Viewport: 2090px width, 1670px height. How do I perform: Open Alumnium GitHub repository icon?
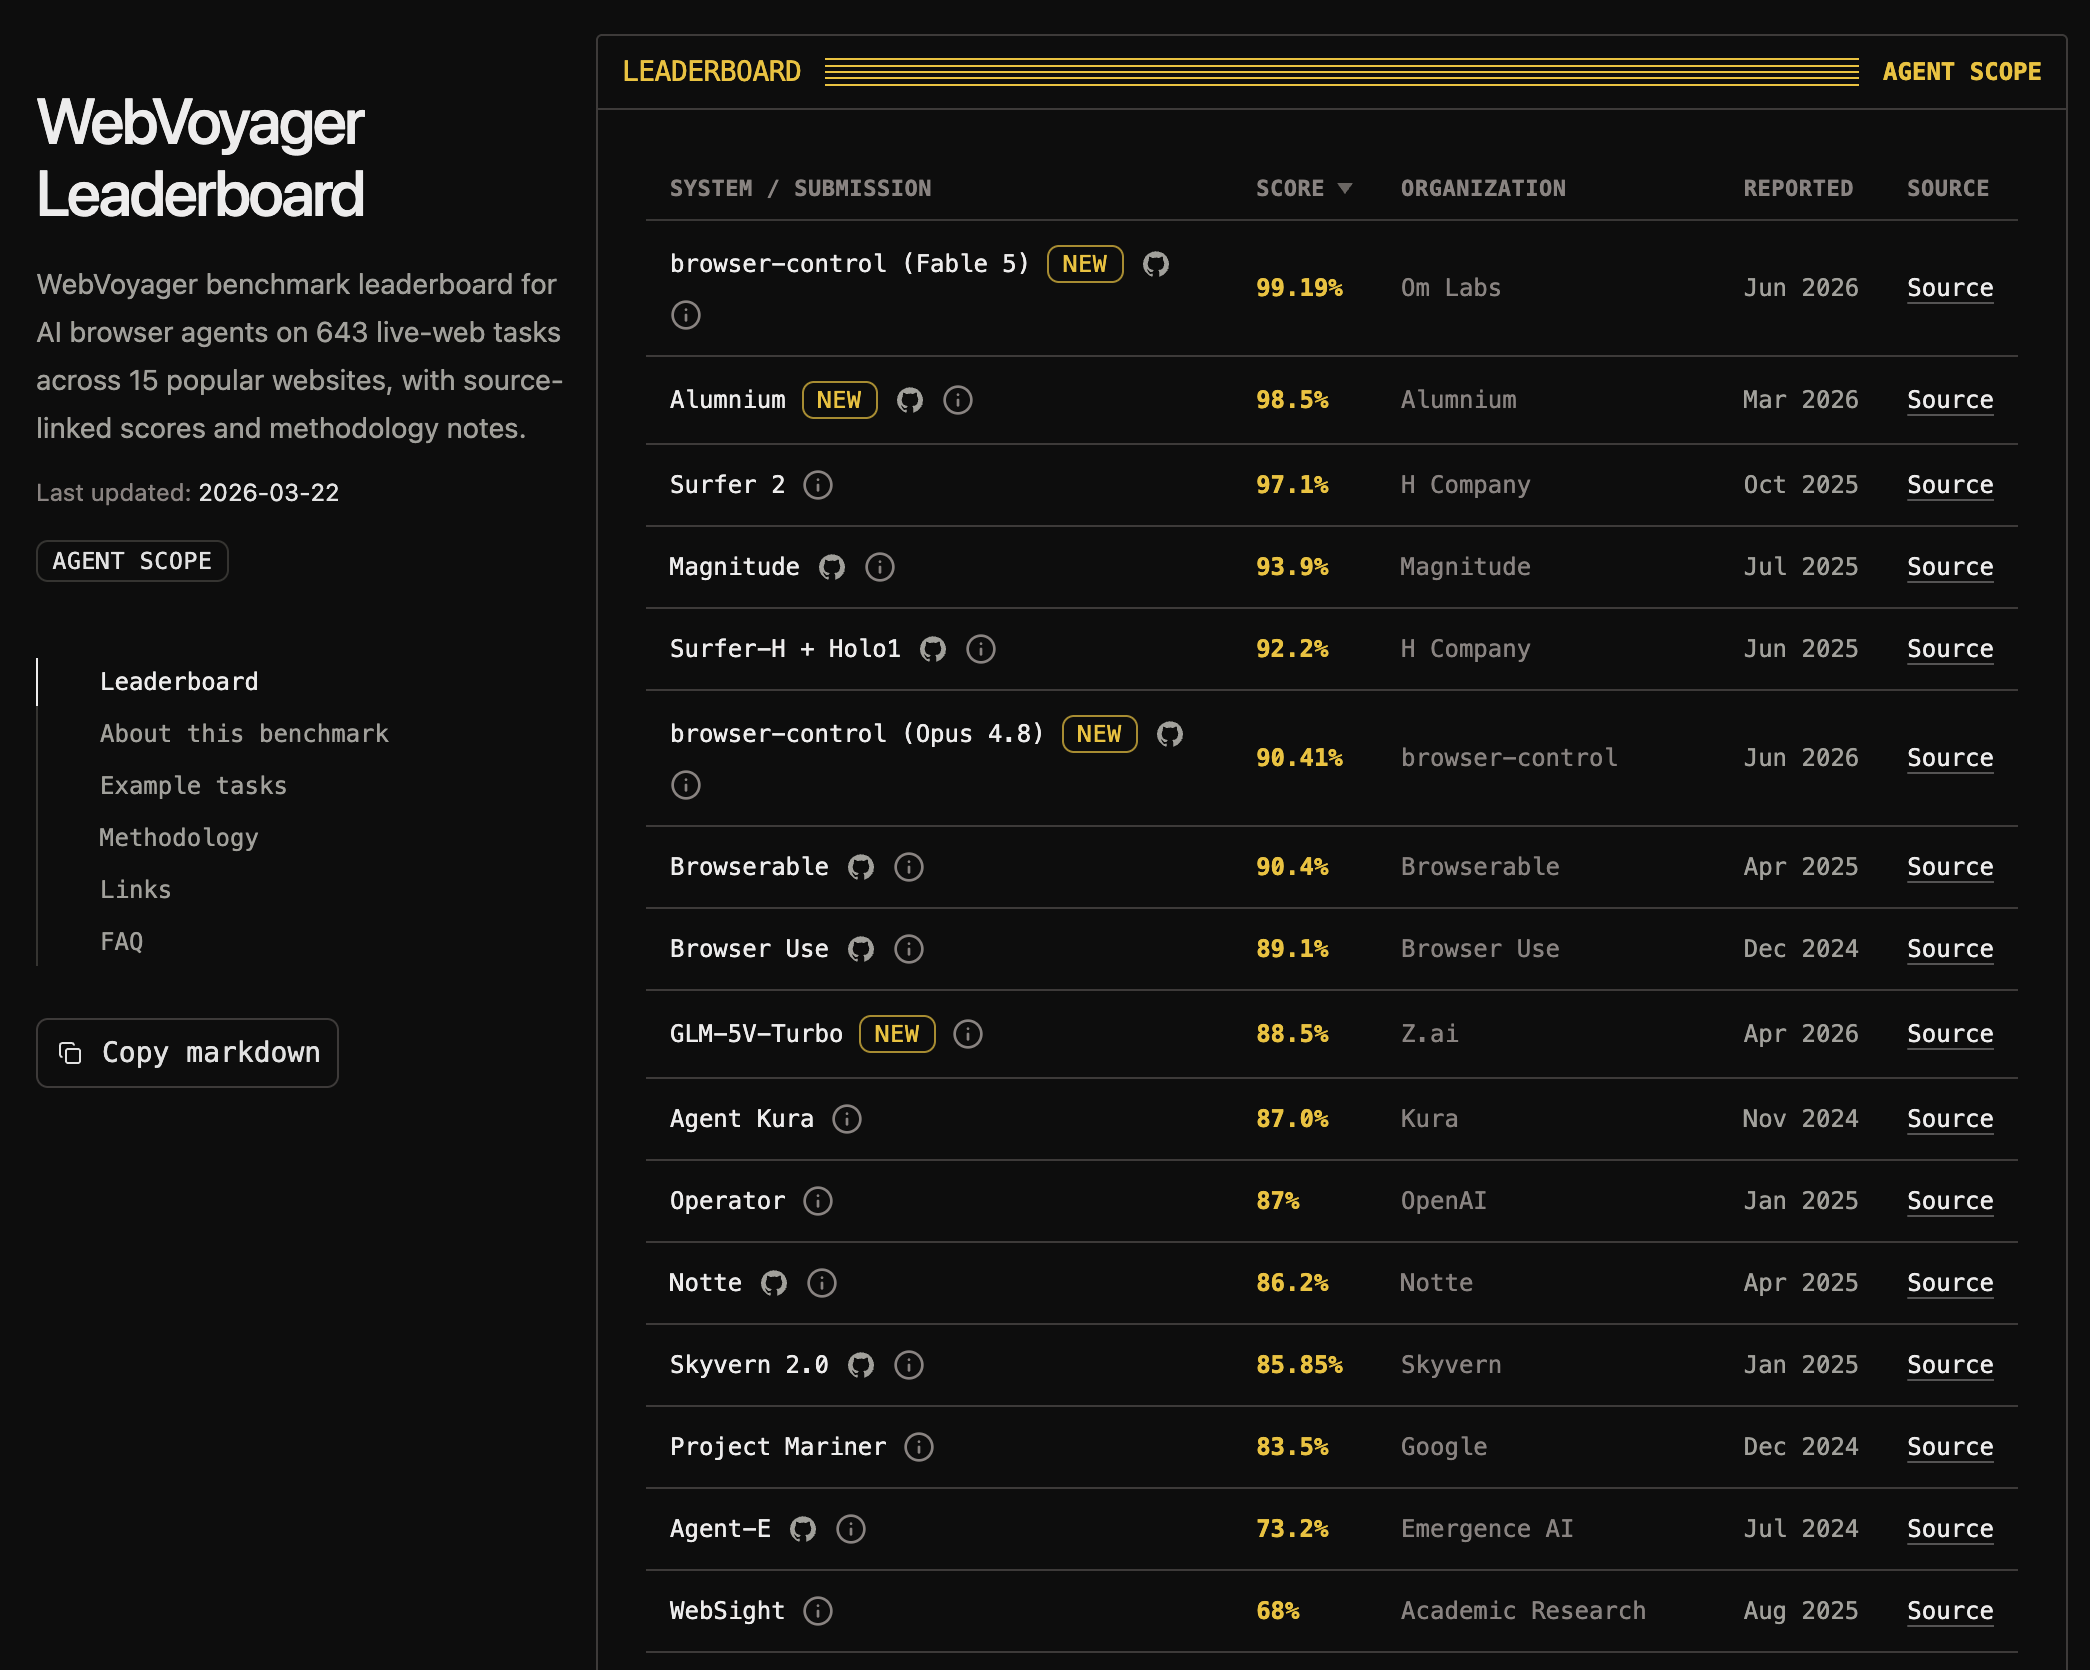(x=910, y=400)
